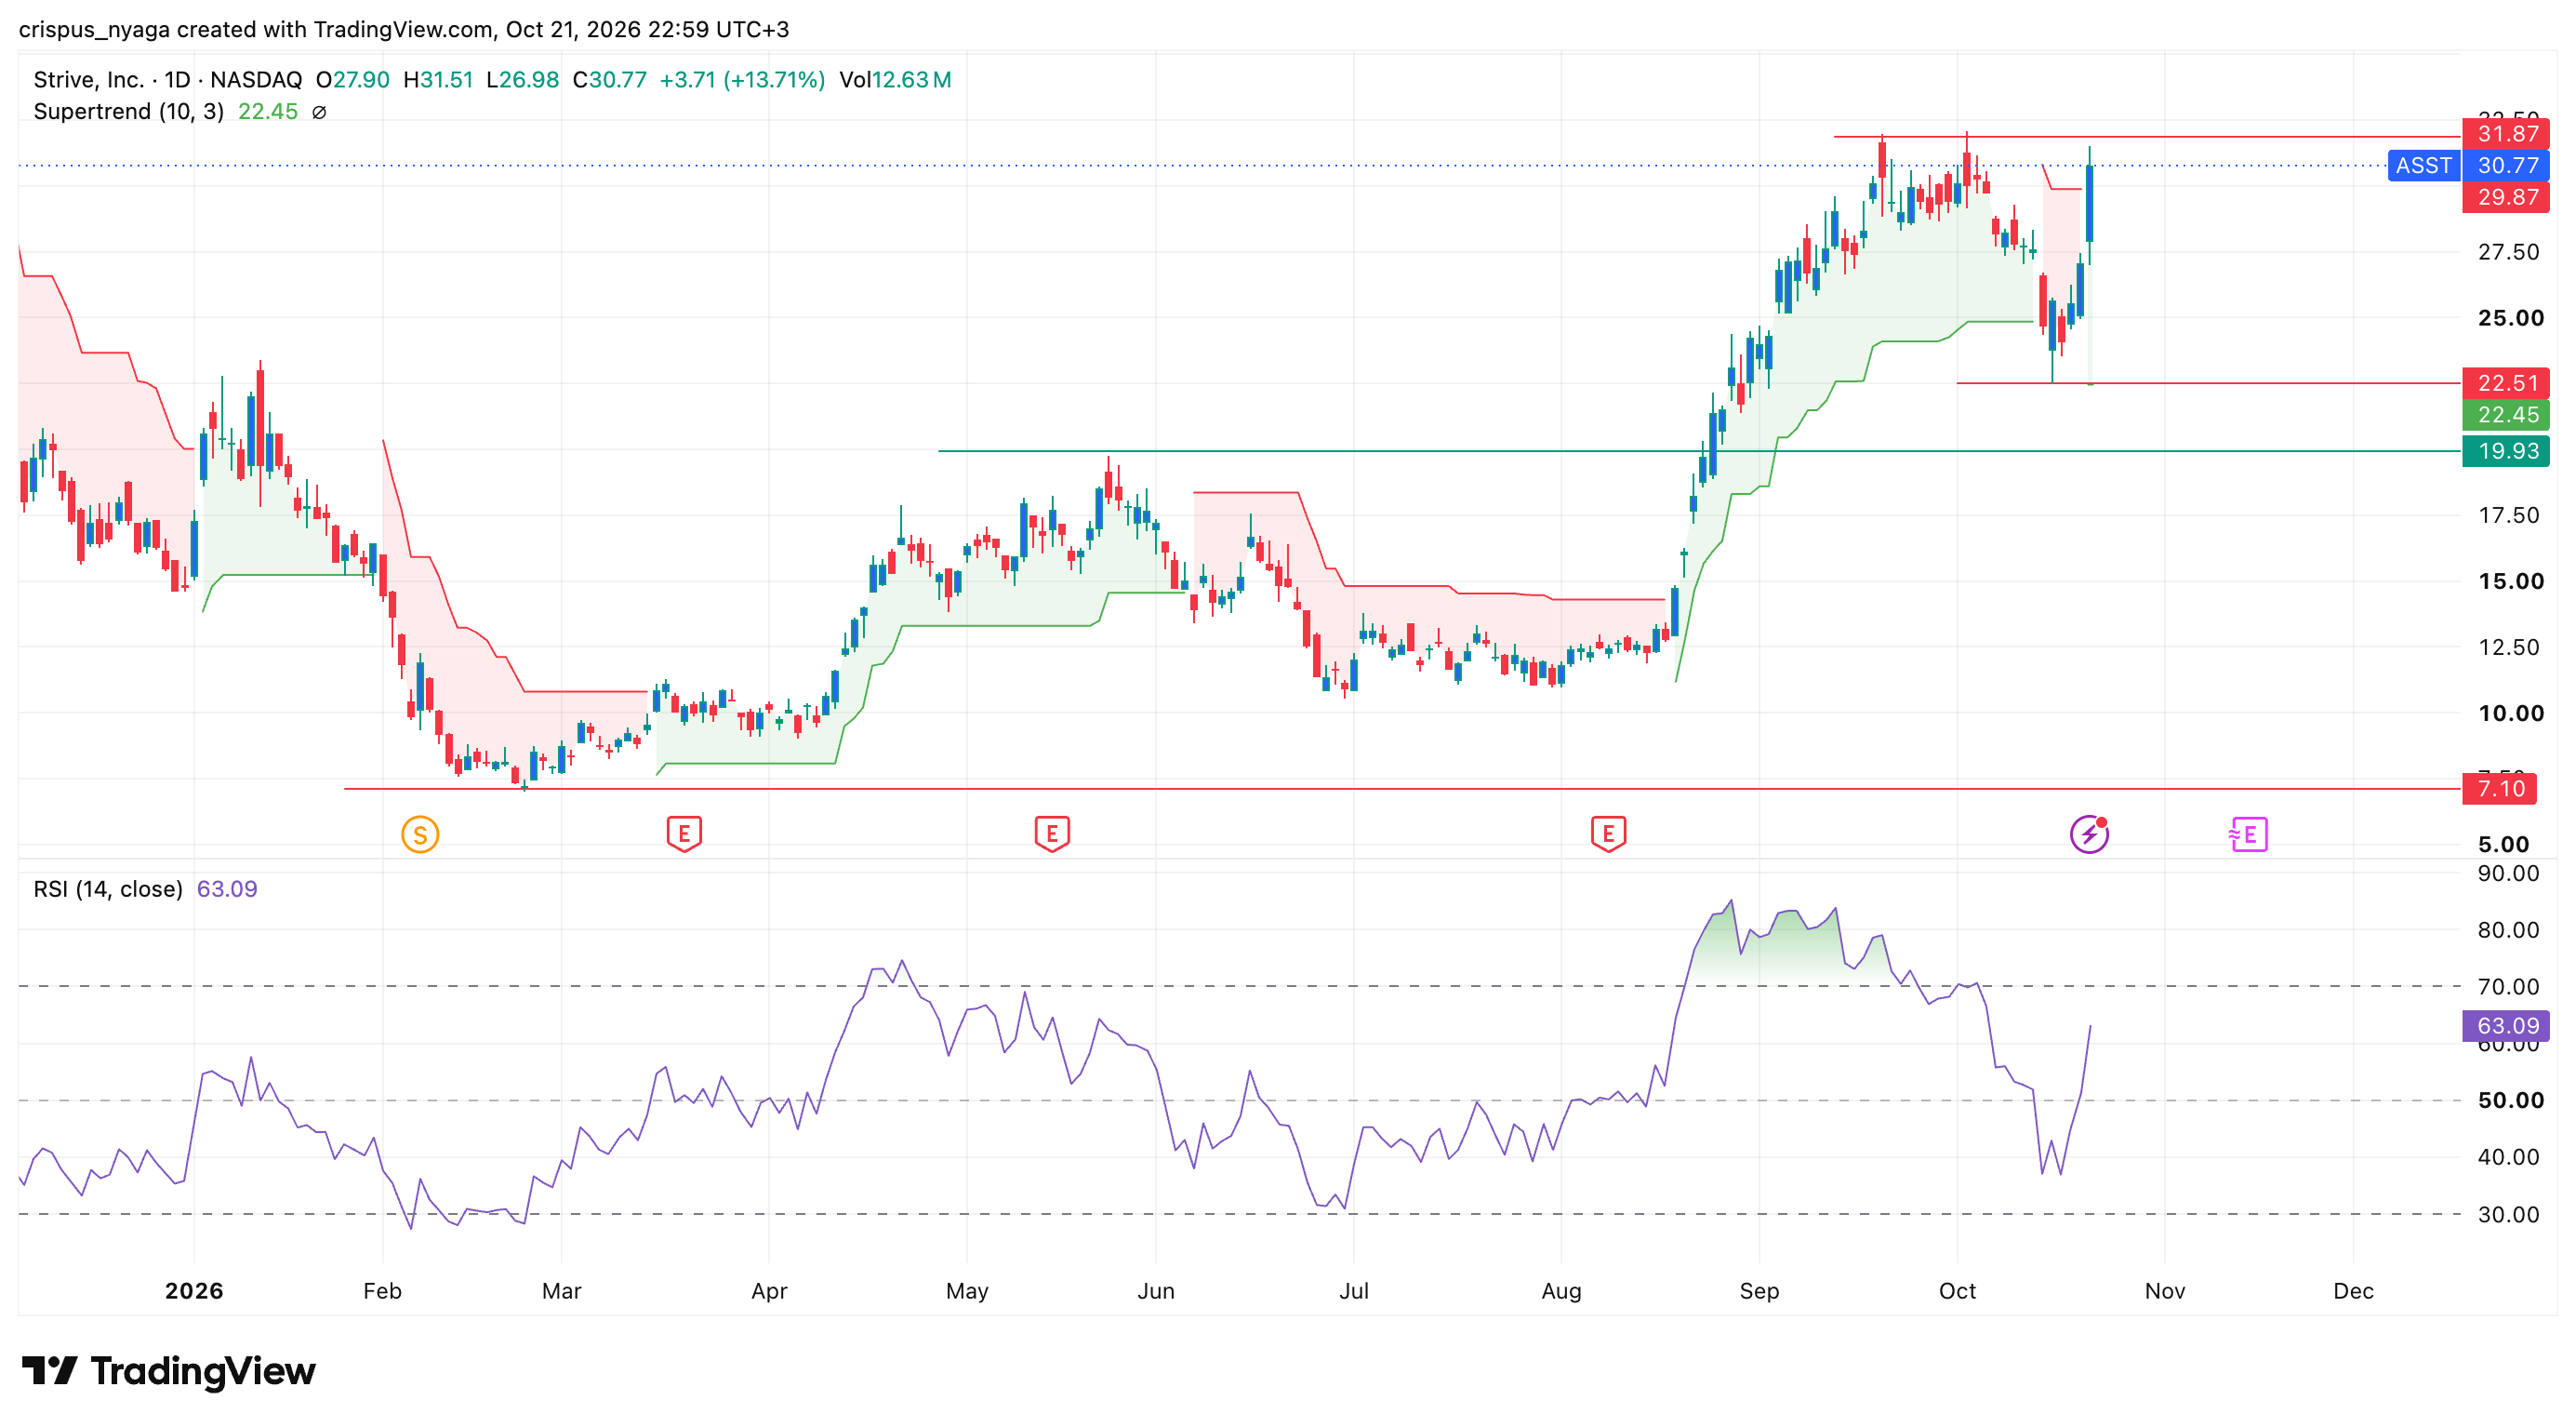This screenshot has height=1427, width=2576.
Task: Click the Jul label on time axis
Action: tap(1354, 1291)
